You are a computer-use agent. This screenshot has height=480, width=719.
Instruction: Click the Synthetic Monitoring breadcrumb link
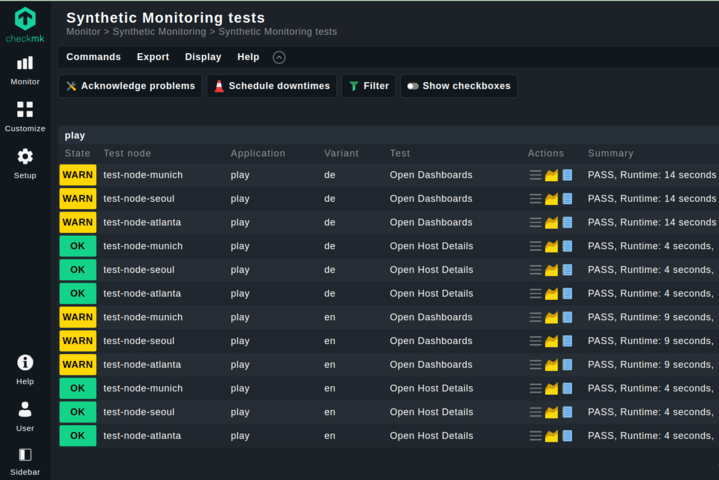pyautogui.click(x=160, y=32)
